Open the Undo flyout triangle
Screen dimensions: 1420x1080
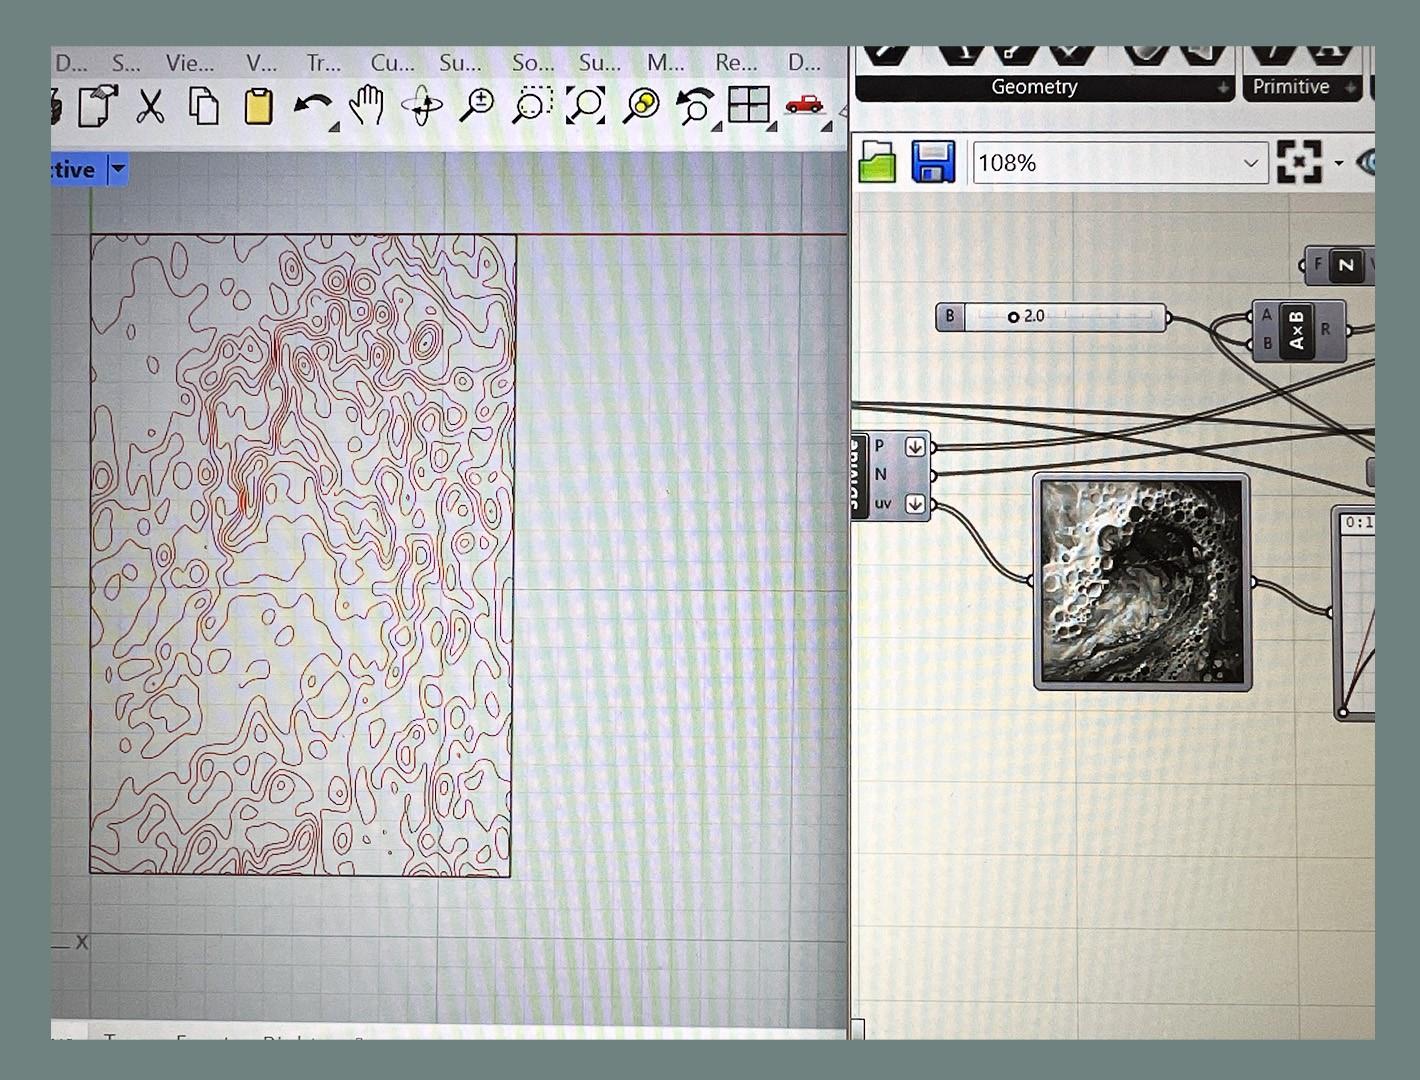click(334, 127)
